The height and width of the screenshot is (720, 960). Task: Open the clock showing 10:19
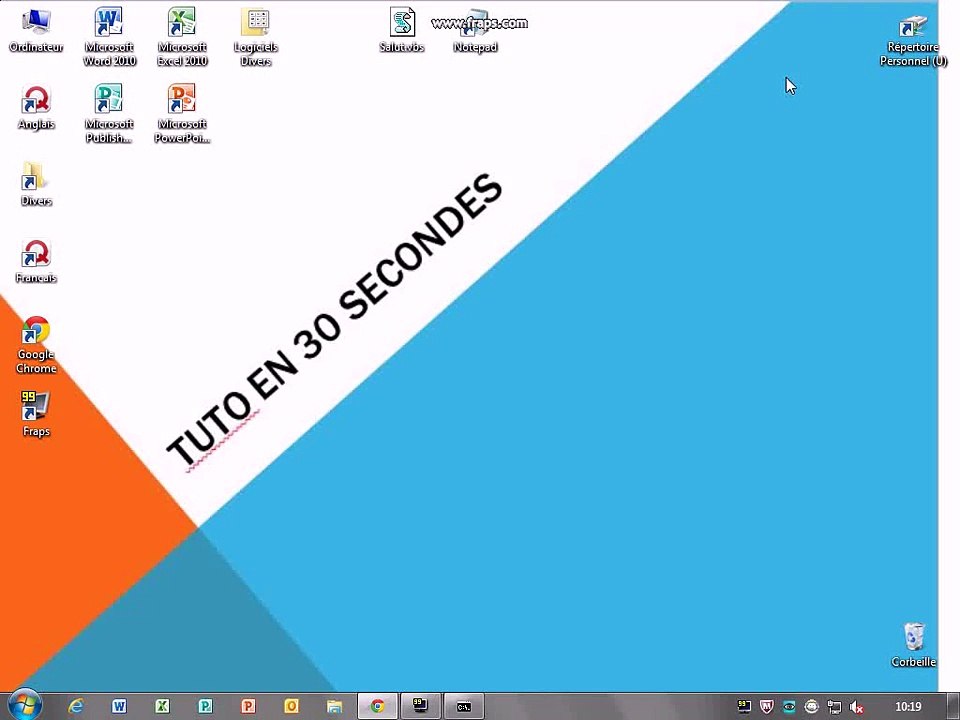[908, 707]
